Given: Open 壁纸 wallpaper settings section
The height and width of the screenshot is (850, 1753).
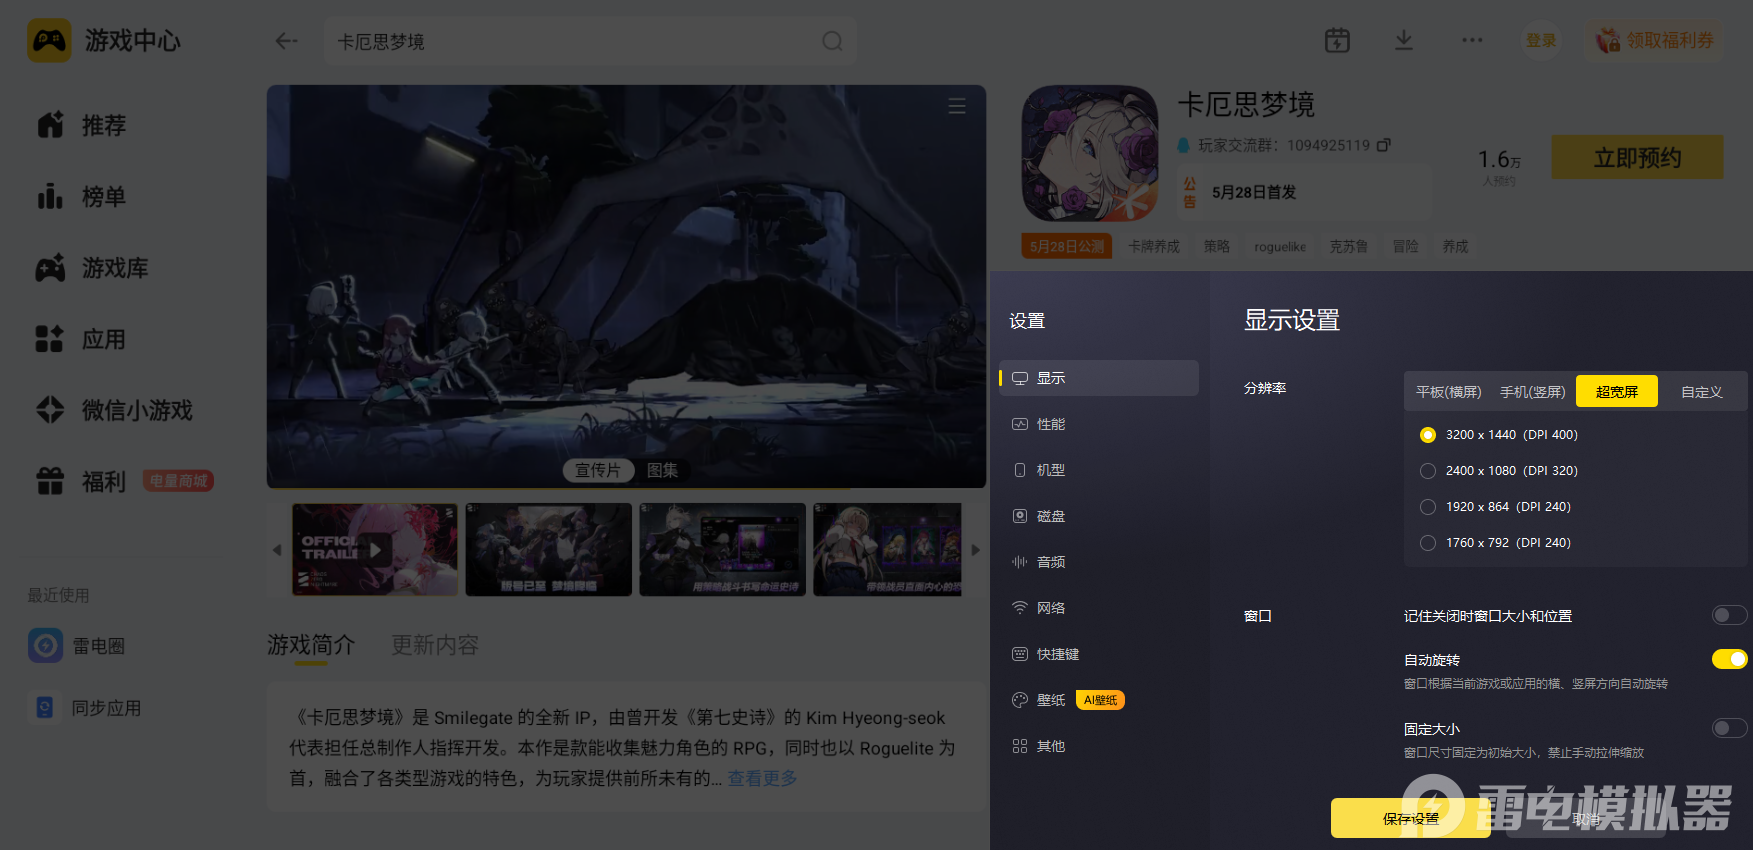Looking at the screenshot, I should (x=1099, y=700).
